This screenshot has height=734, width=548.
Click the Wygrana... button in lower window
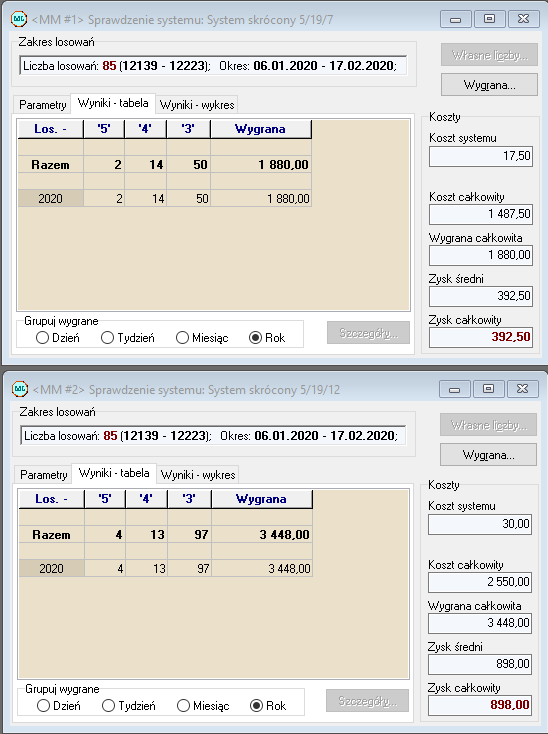(x=489, y=455)
